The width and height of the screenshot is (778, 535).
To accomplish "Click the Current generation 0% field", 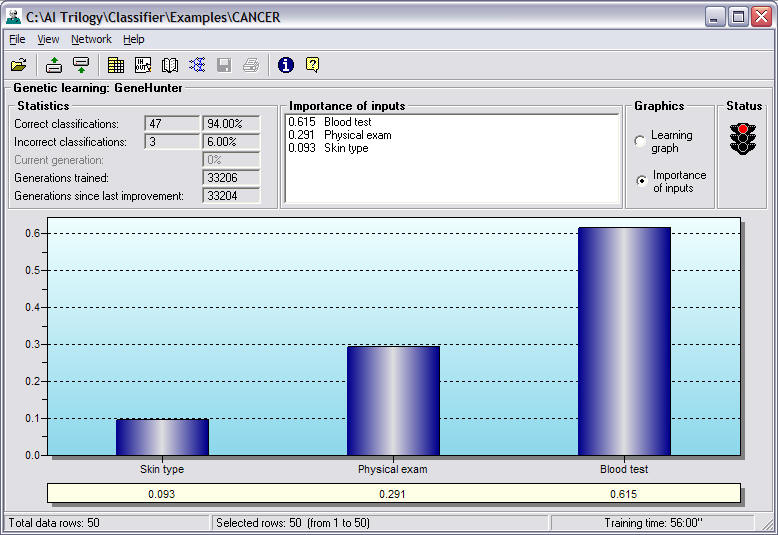I will click(x=231, y=160).
